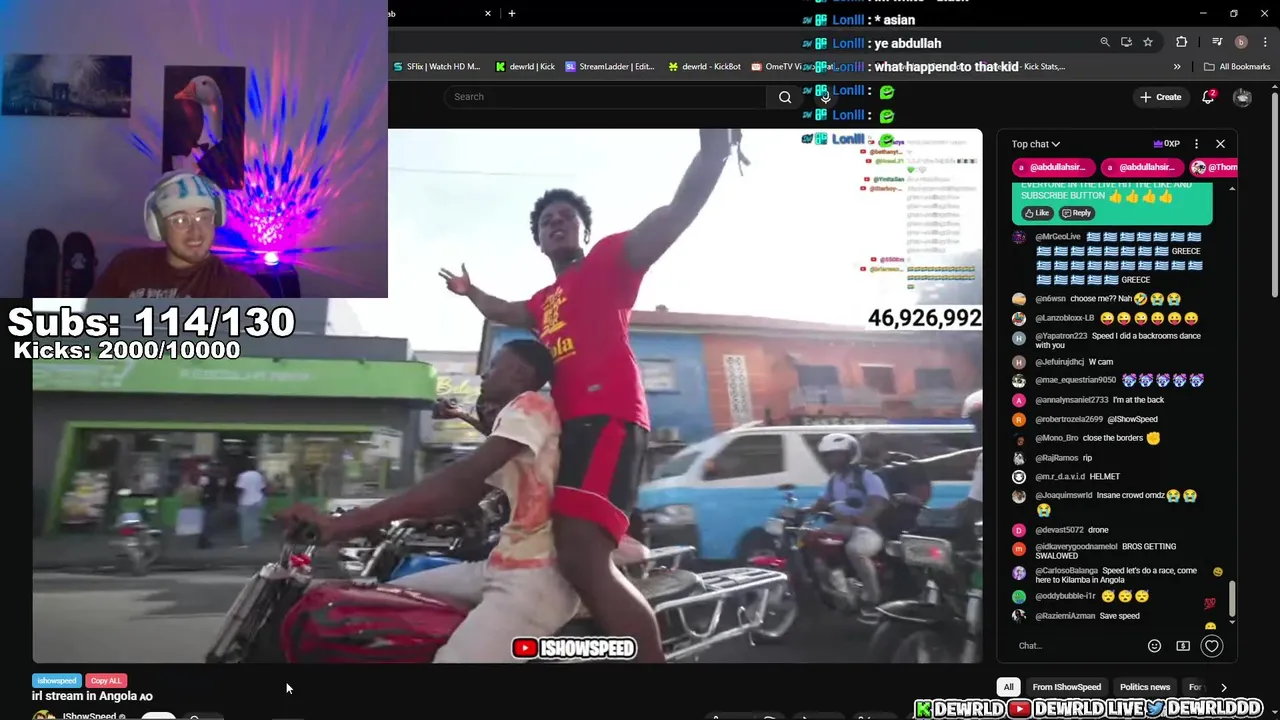Open media controls icon in browser toolbar
This screenshot has height=720, width=1280.
point(1217,42)
